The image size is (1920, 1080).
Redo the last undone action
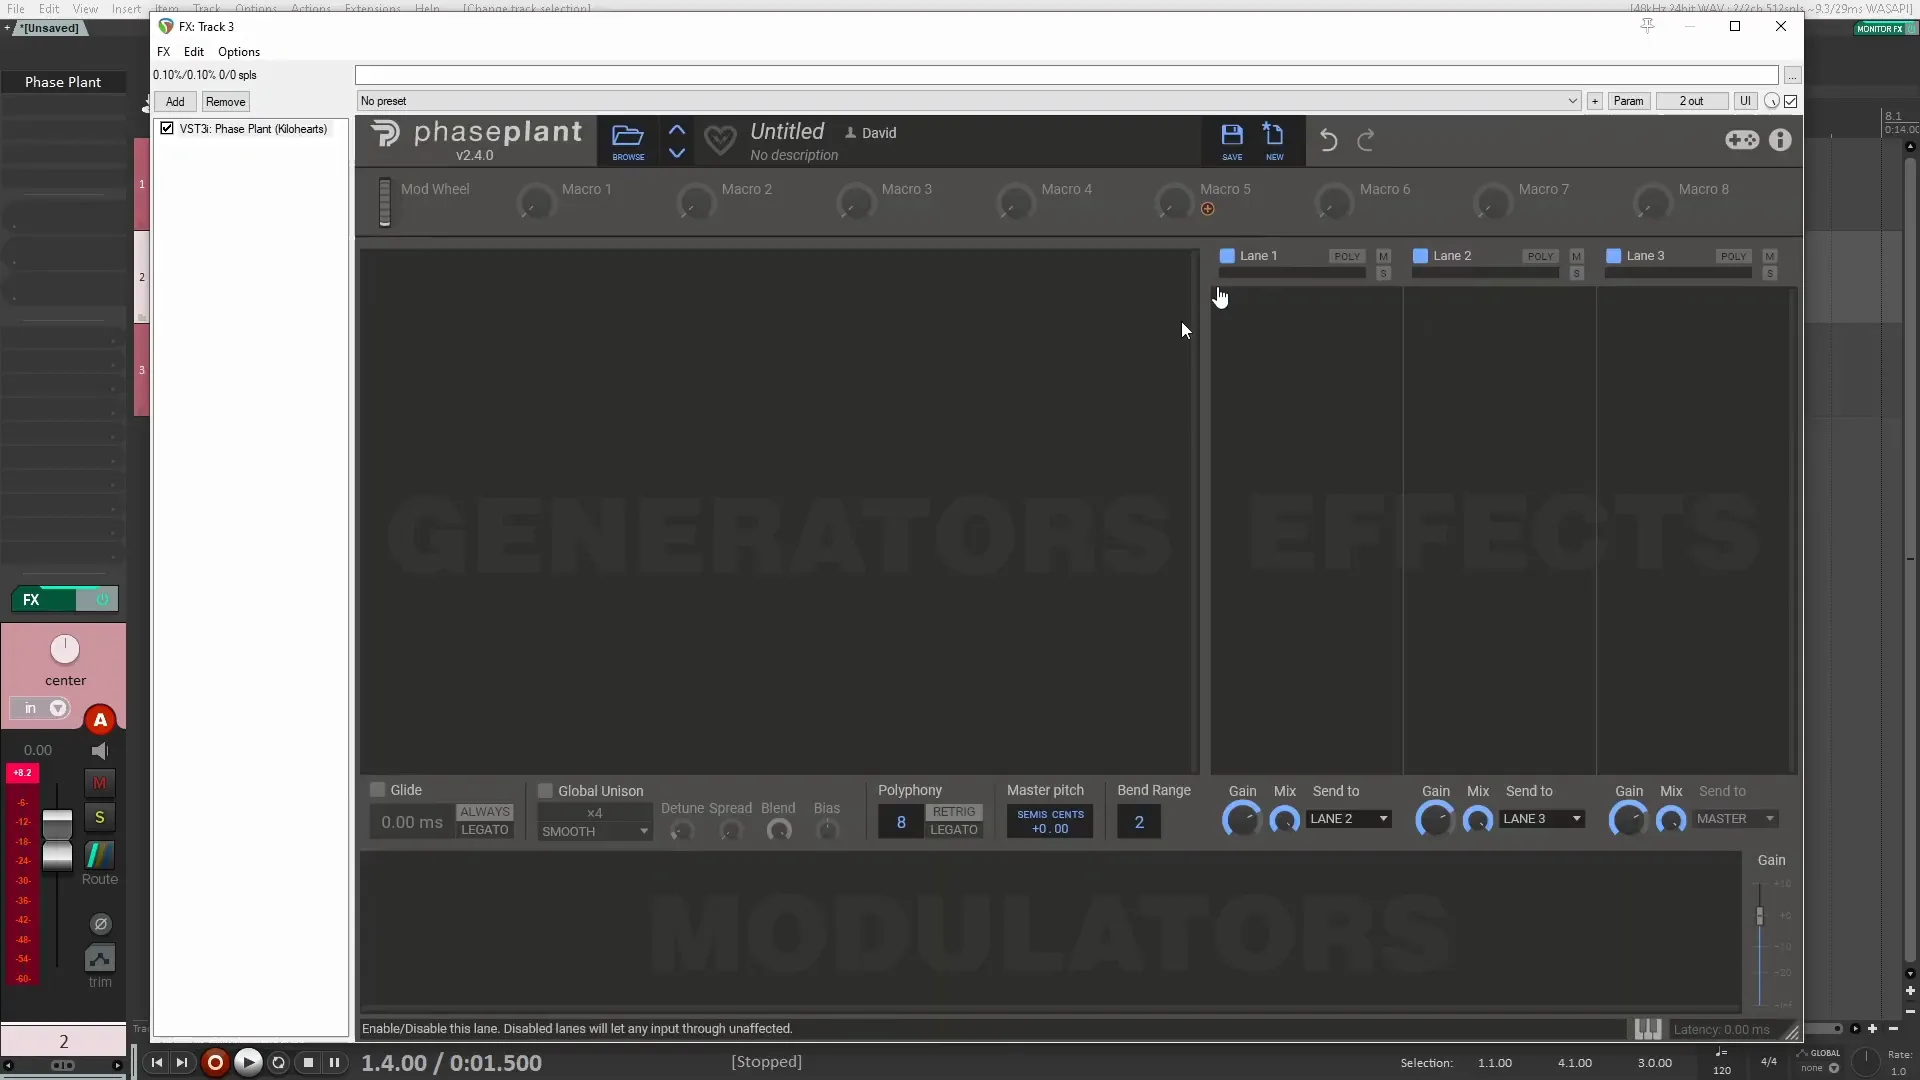click(x=1366, y=140)
